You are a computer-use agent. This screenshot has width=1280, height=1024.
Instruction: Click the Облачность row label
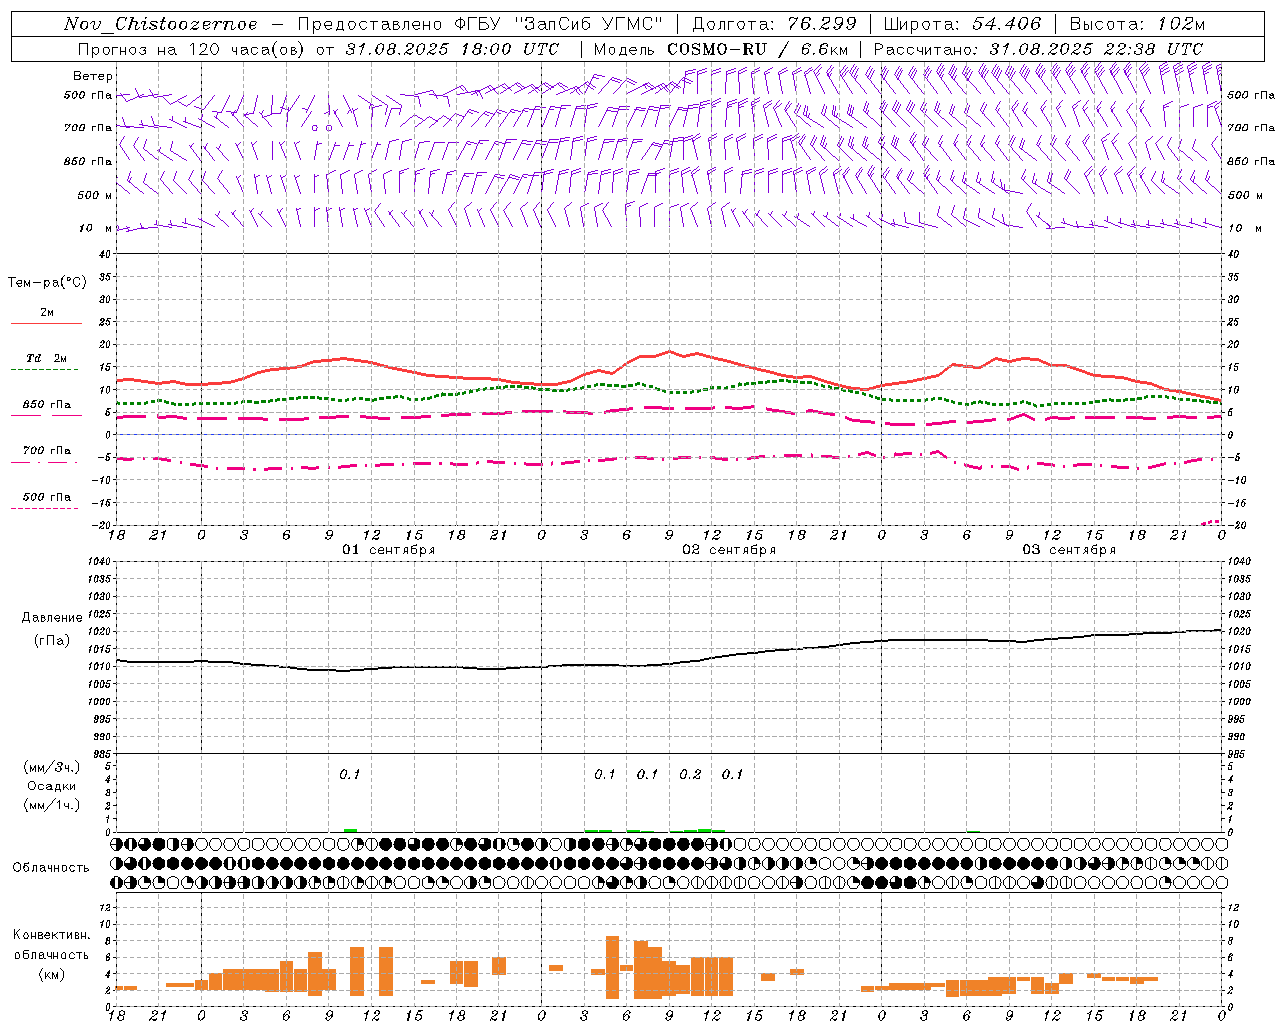(51, 867)
